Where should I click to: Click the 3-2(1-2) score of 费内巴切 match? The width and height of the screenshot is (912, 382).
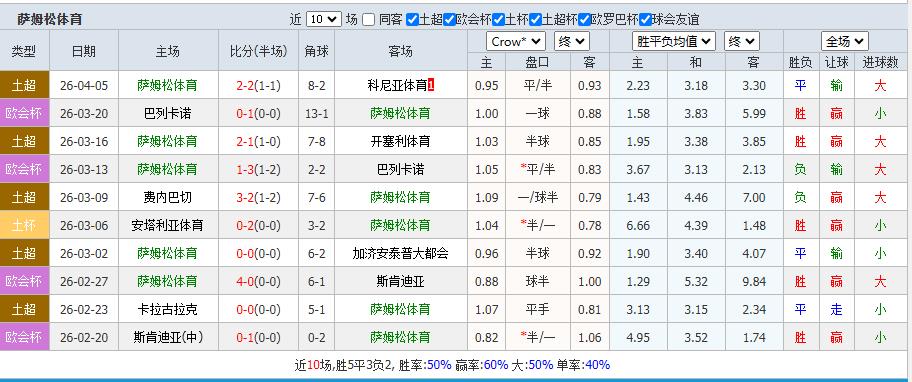(258, 197)
